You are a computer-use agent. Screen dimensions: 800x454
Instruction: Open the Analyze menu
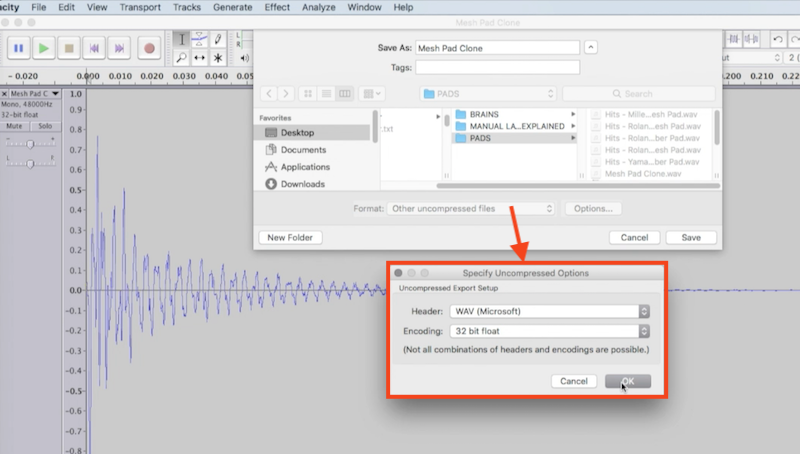(321, 7)
